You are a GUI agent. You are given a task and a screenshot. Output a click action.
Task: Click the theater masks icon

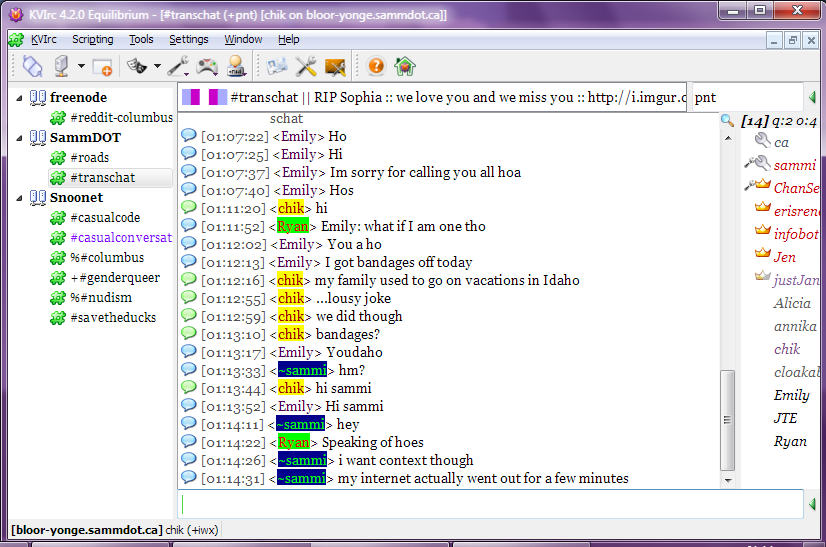pyautogui.click(x=137, y=66)
